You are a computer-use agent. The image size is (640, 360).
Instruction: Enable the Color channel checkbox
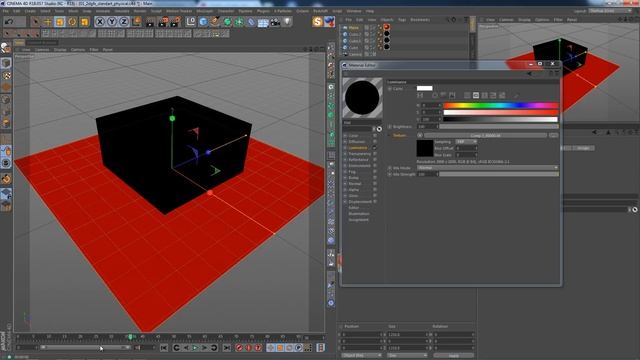tap(375, 136)
